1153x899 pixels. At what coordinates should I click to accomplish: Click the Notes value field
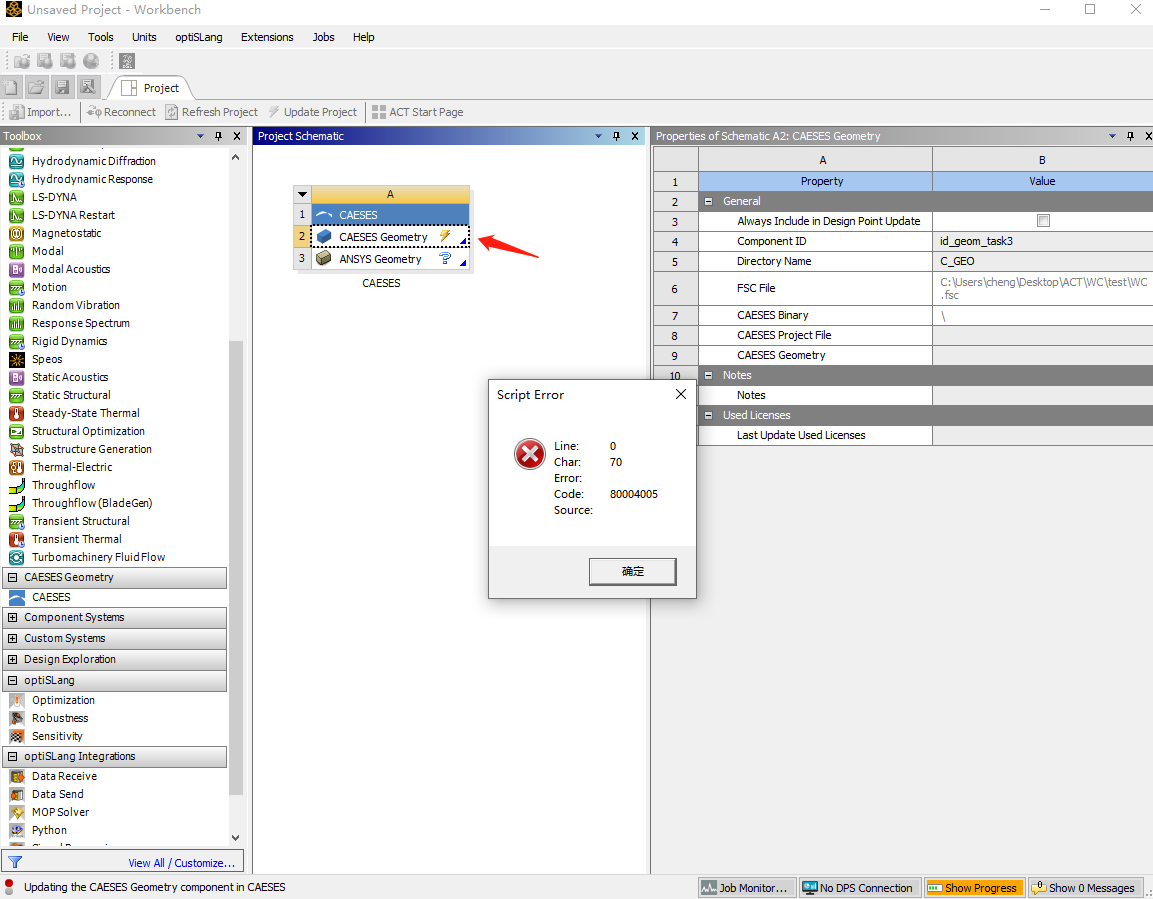point(1042,395)
